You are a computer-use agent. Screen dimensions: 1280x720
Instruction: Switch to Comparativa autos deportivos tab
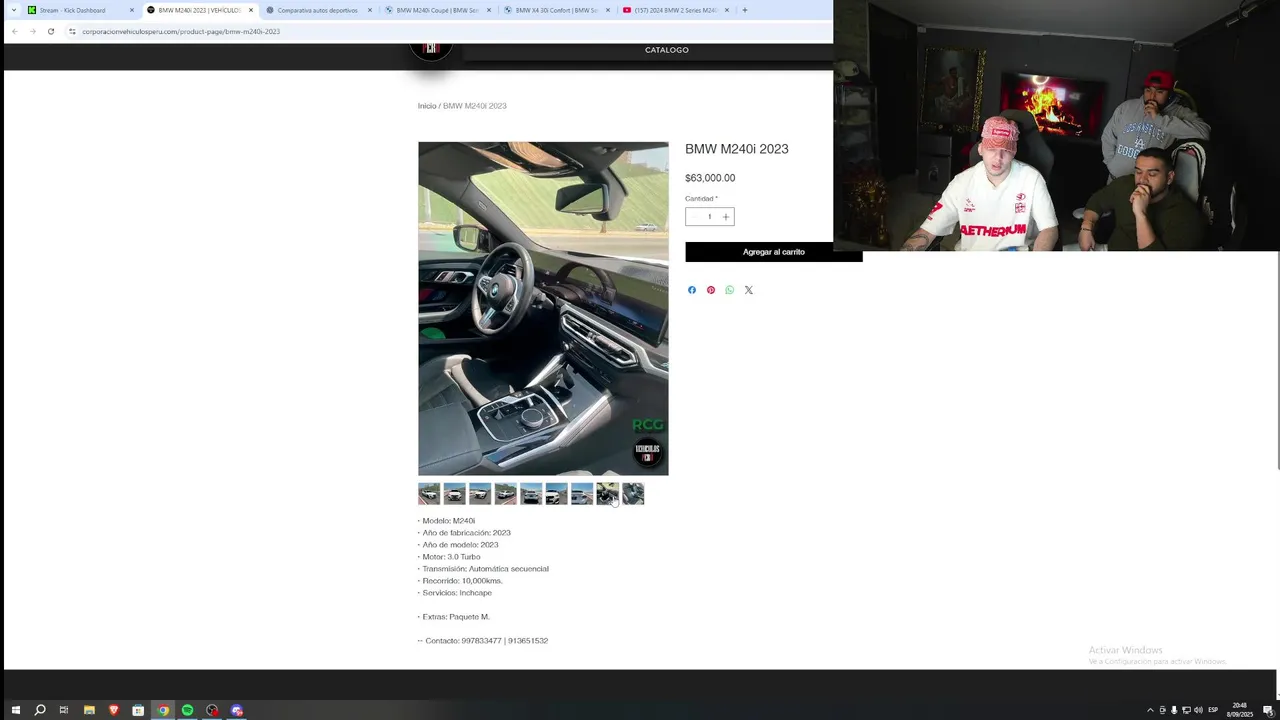pyautogui.click(x=317, y=10)
